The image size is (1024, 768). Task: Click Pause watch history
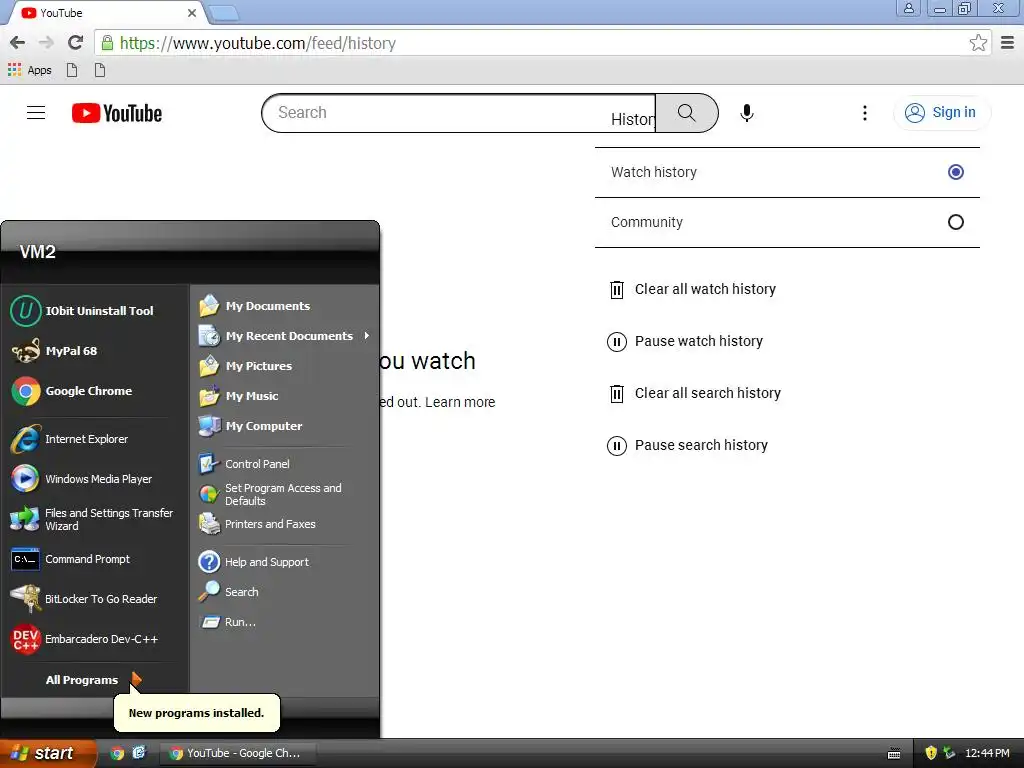point(685,342)
